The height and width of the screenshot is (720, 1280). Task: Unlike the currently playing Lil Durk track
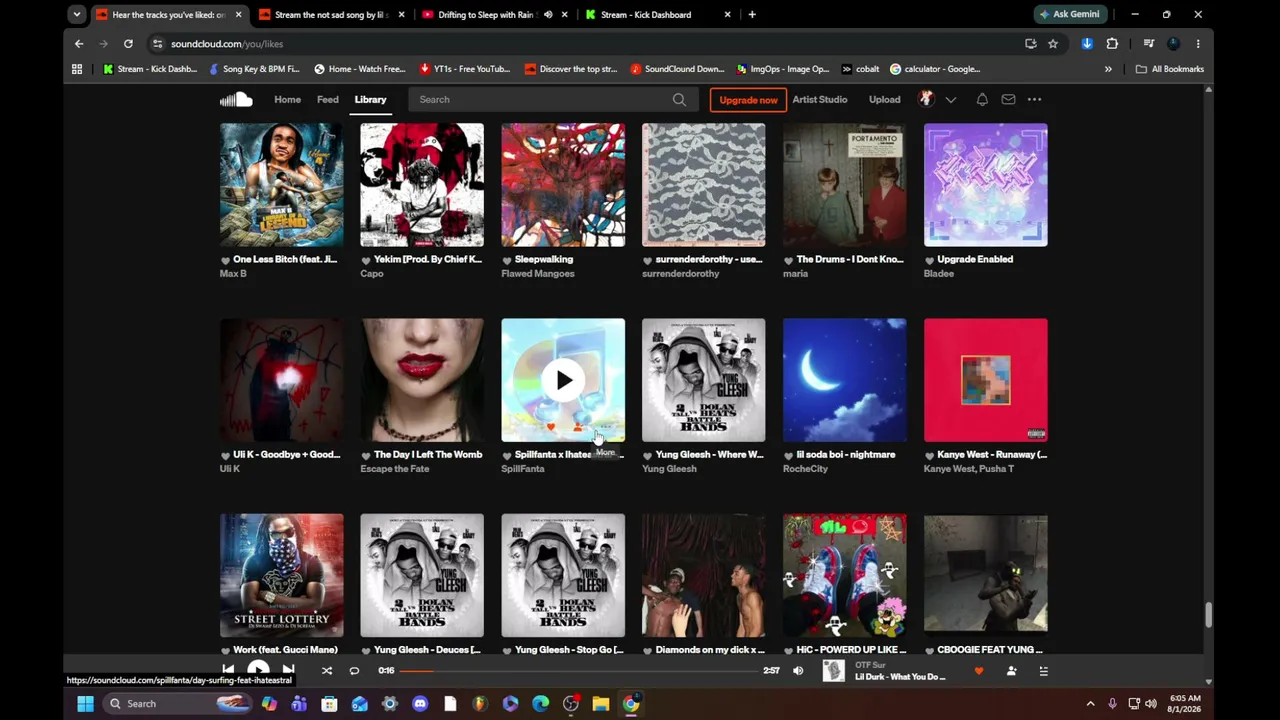[x=979, y=671]
